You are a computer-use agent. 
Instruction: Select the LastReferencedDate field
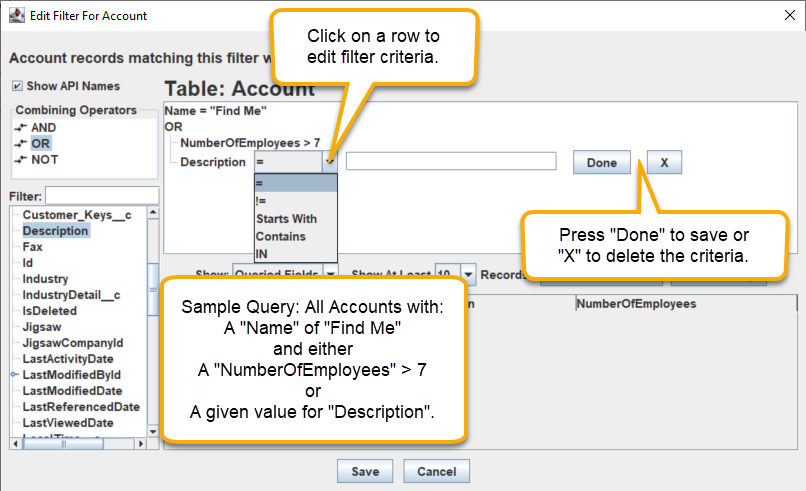pyautogui.click(x=81, y=407)
